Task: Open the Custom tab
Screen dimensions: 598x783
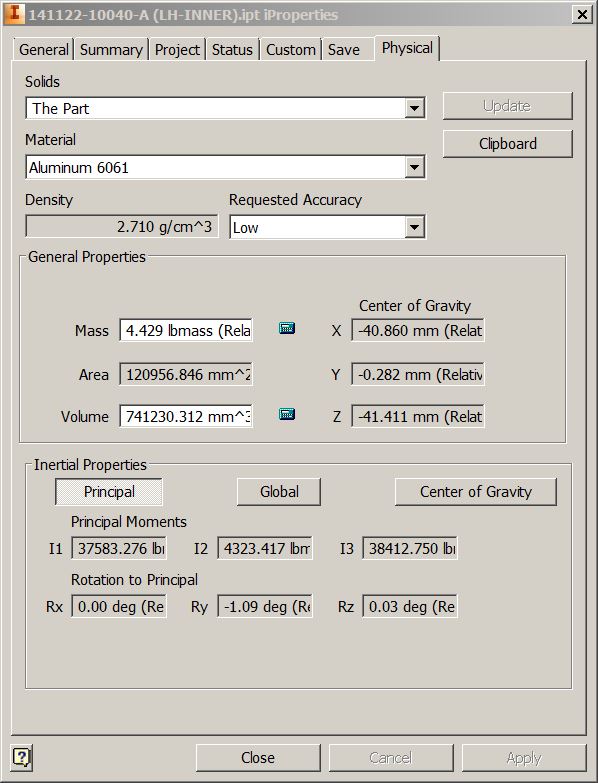Action: point(291,49)
